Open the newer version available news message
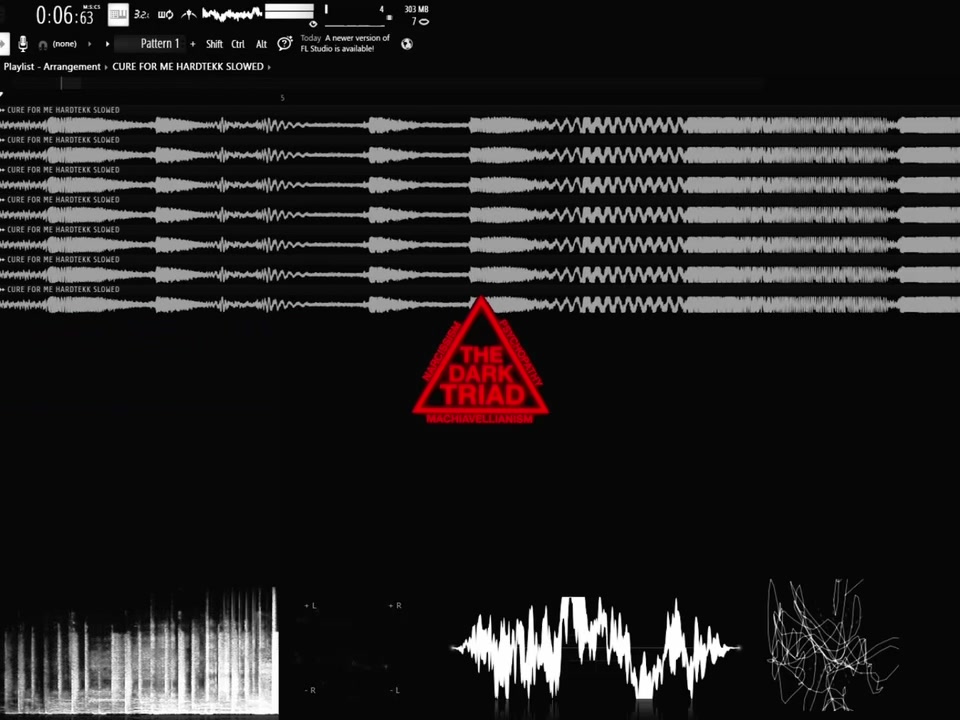The width and height of the screenshot is (960, 720). (x=345, y=43)
